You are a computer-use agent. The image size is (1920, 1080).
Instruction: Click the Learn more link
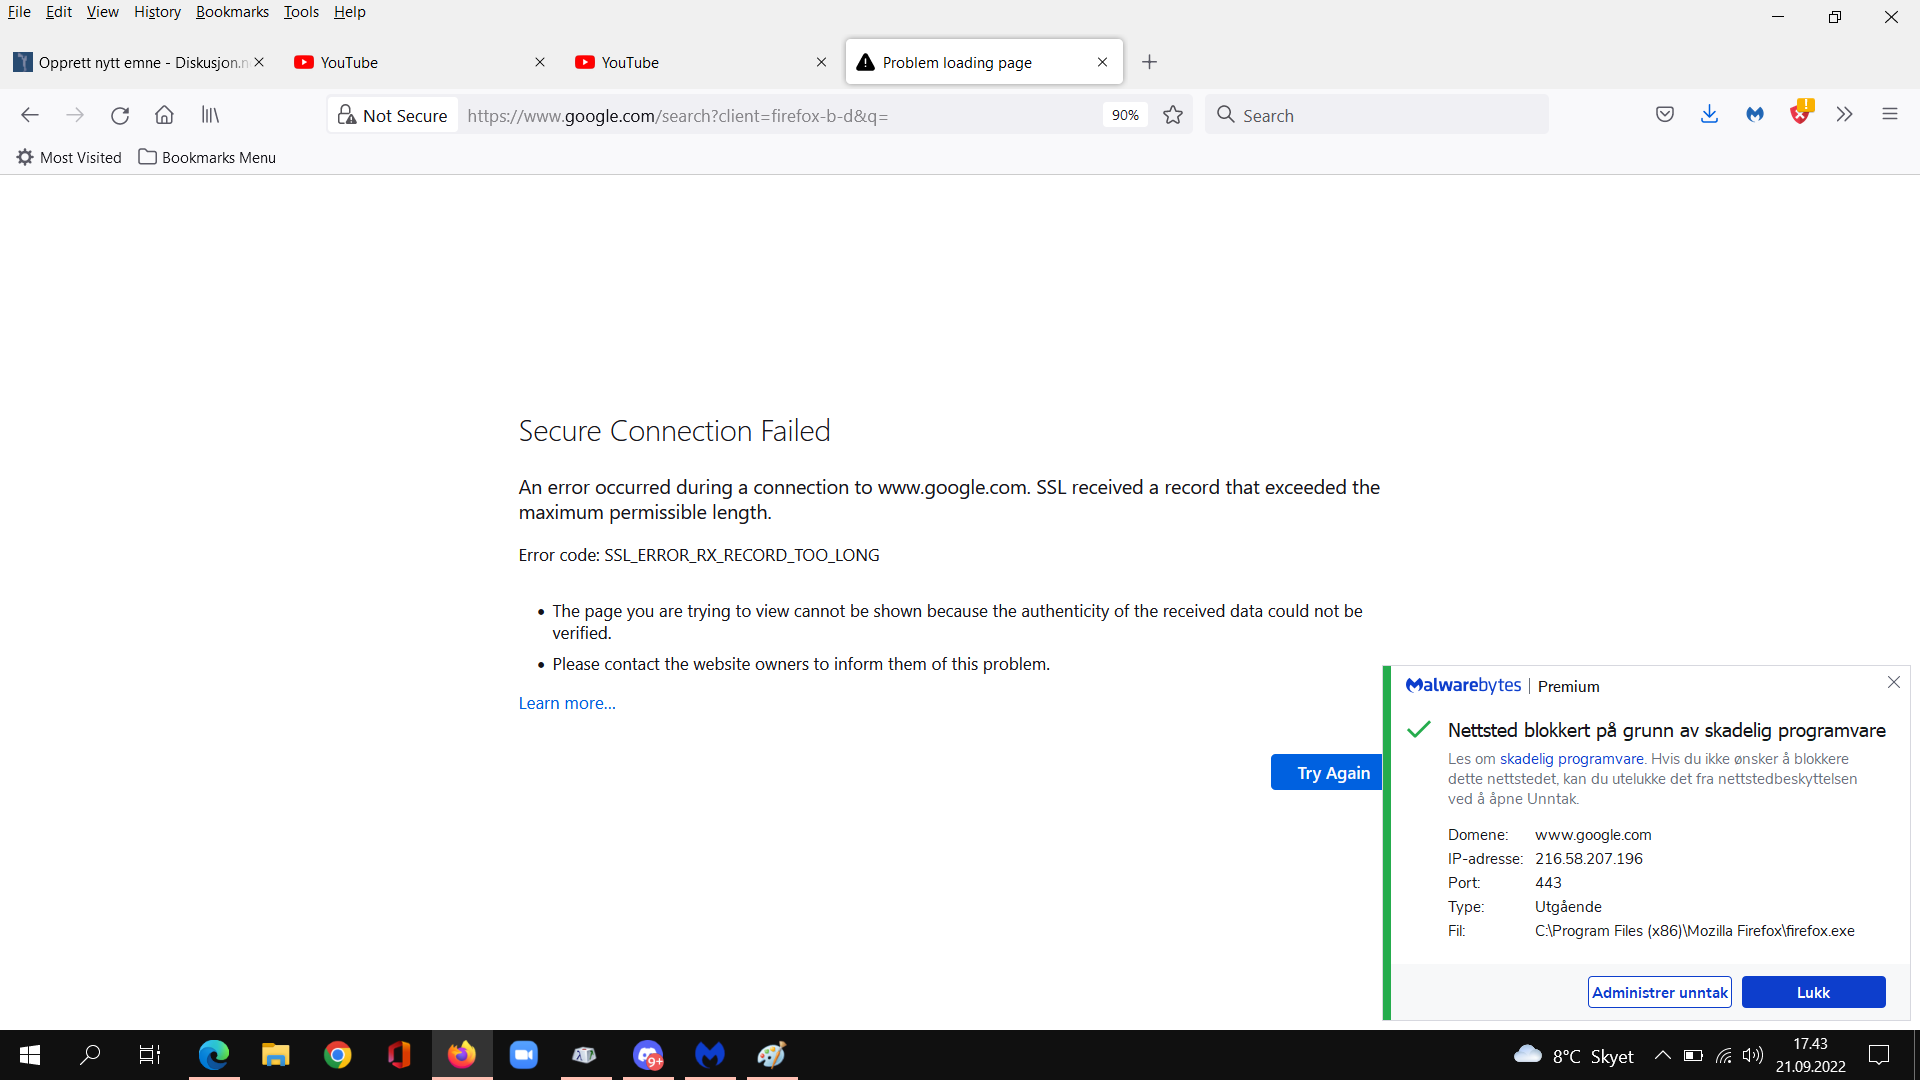click(x=567, y=703)
